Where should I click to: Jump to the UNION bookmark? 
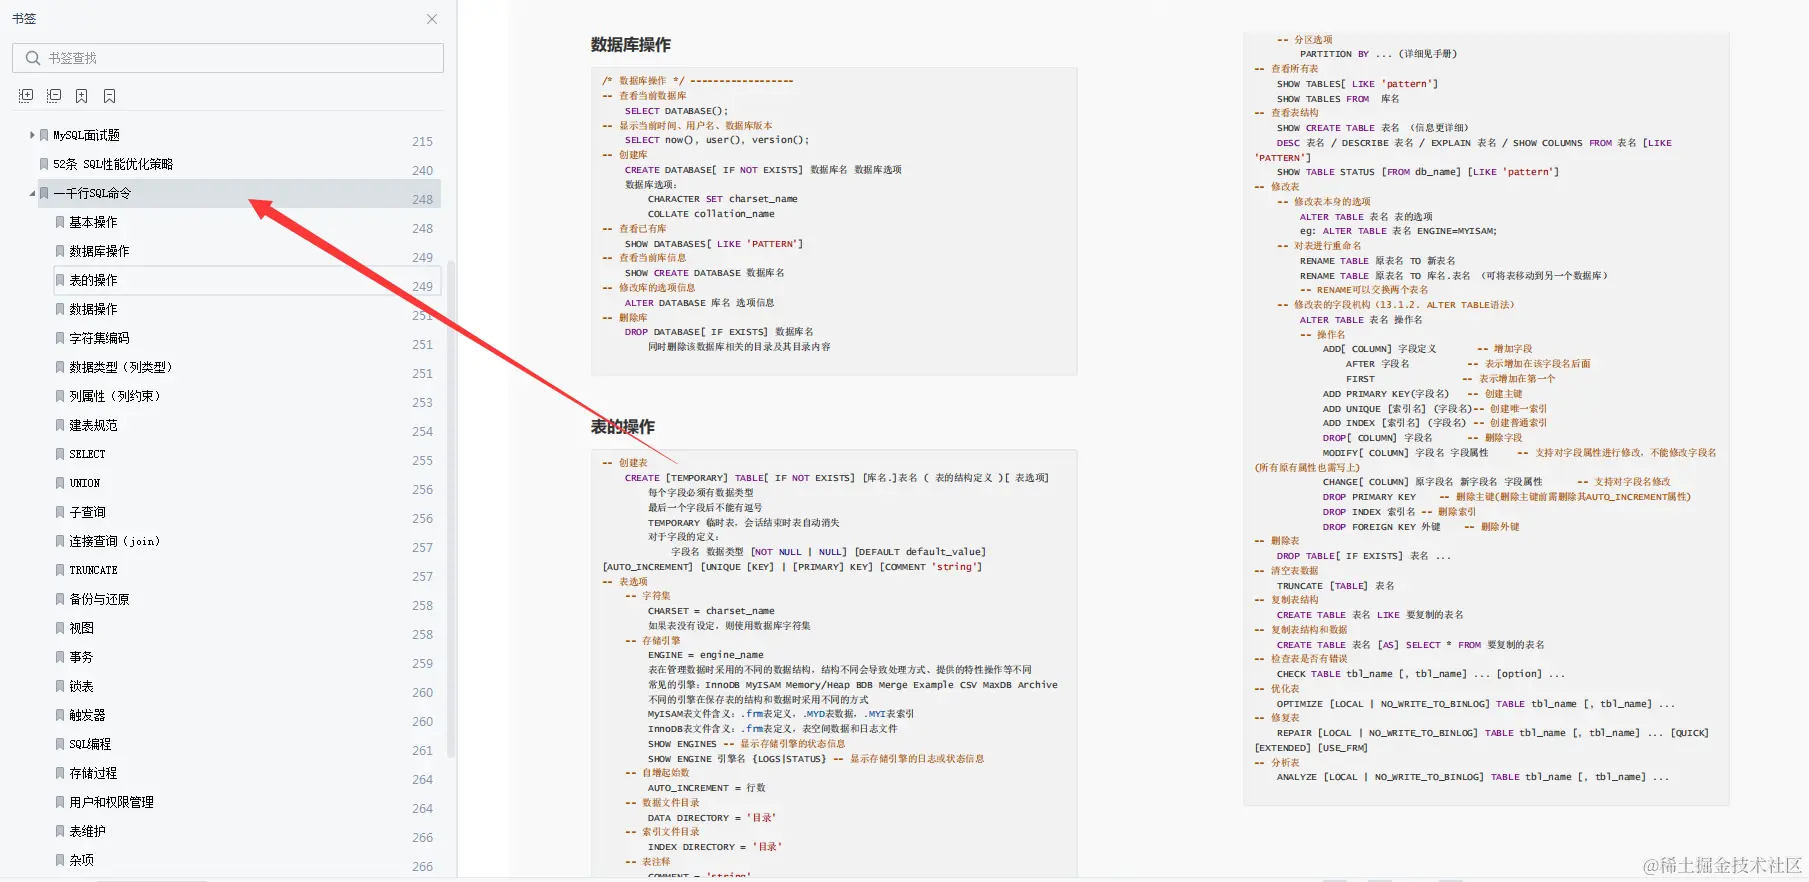click(85, 483)
